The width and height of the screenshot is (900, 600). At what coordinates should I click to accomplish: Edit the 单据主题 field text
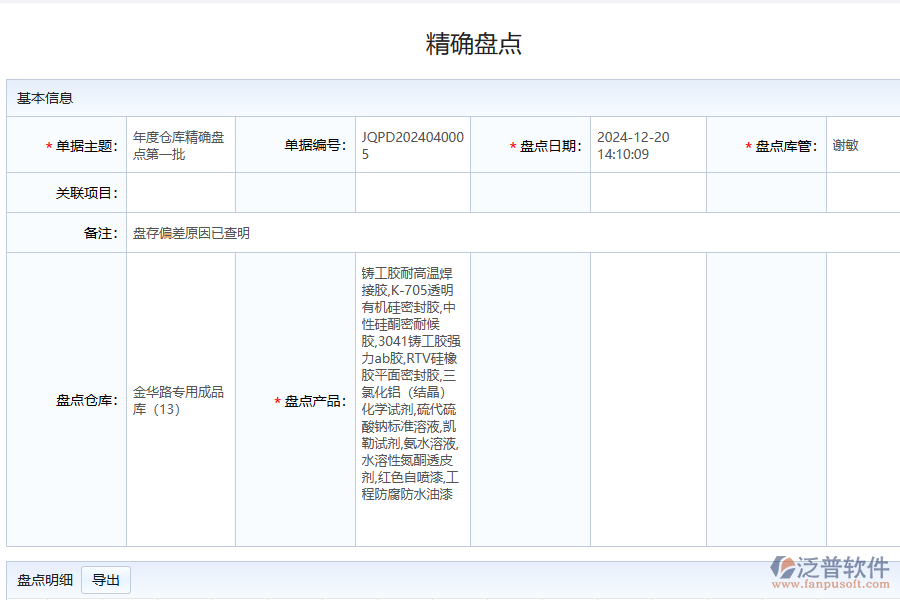(180, 143)
